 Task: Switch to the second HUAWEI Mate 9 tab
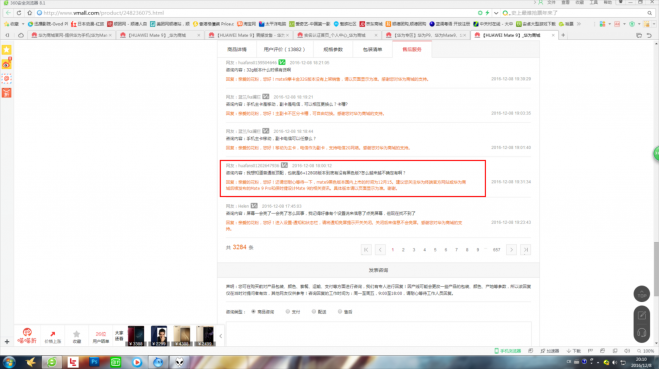pos(160,35)
